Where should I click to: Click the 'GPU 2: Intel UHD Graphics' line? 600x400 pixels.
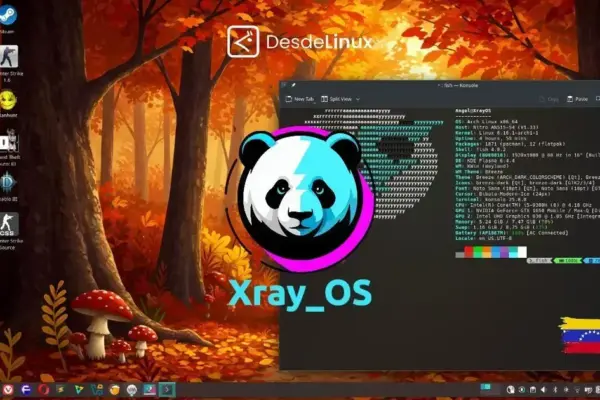pos(527,216)
